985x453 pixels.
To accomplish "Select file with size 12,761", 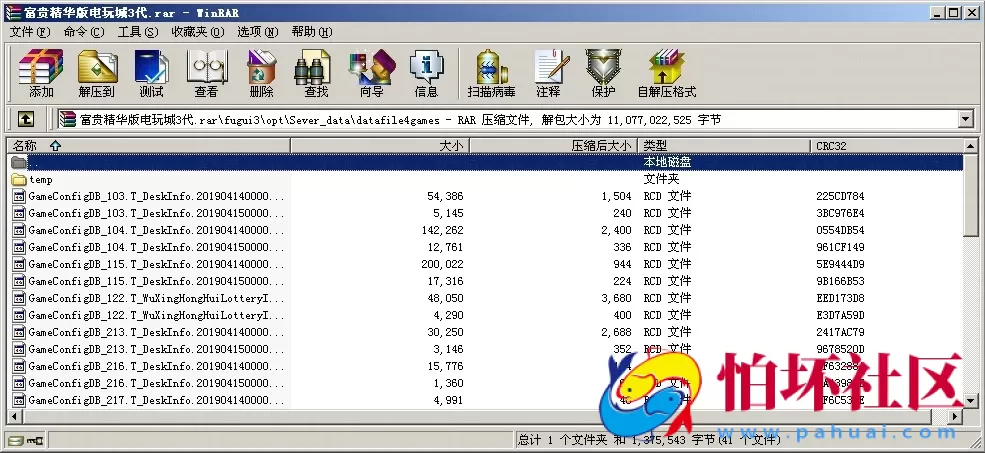I will 484,247.
